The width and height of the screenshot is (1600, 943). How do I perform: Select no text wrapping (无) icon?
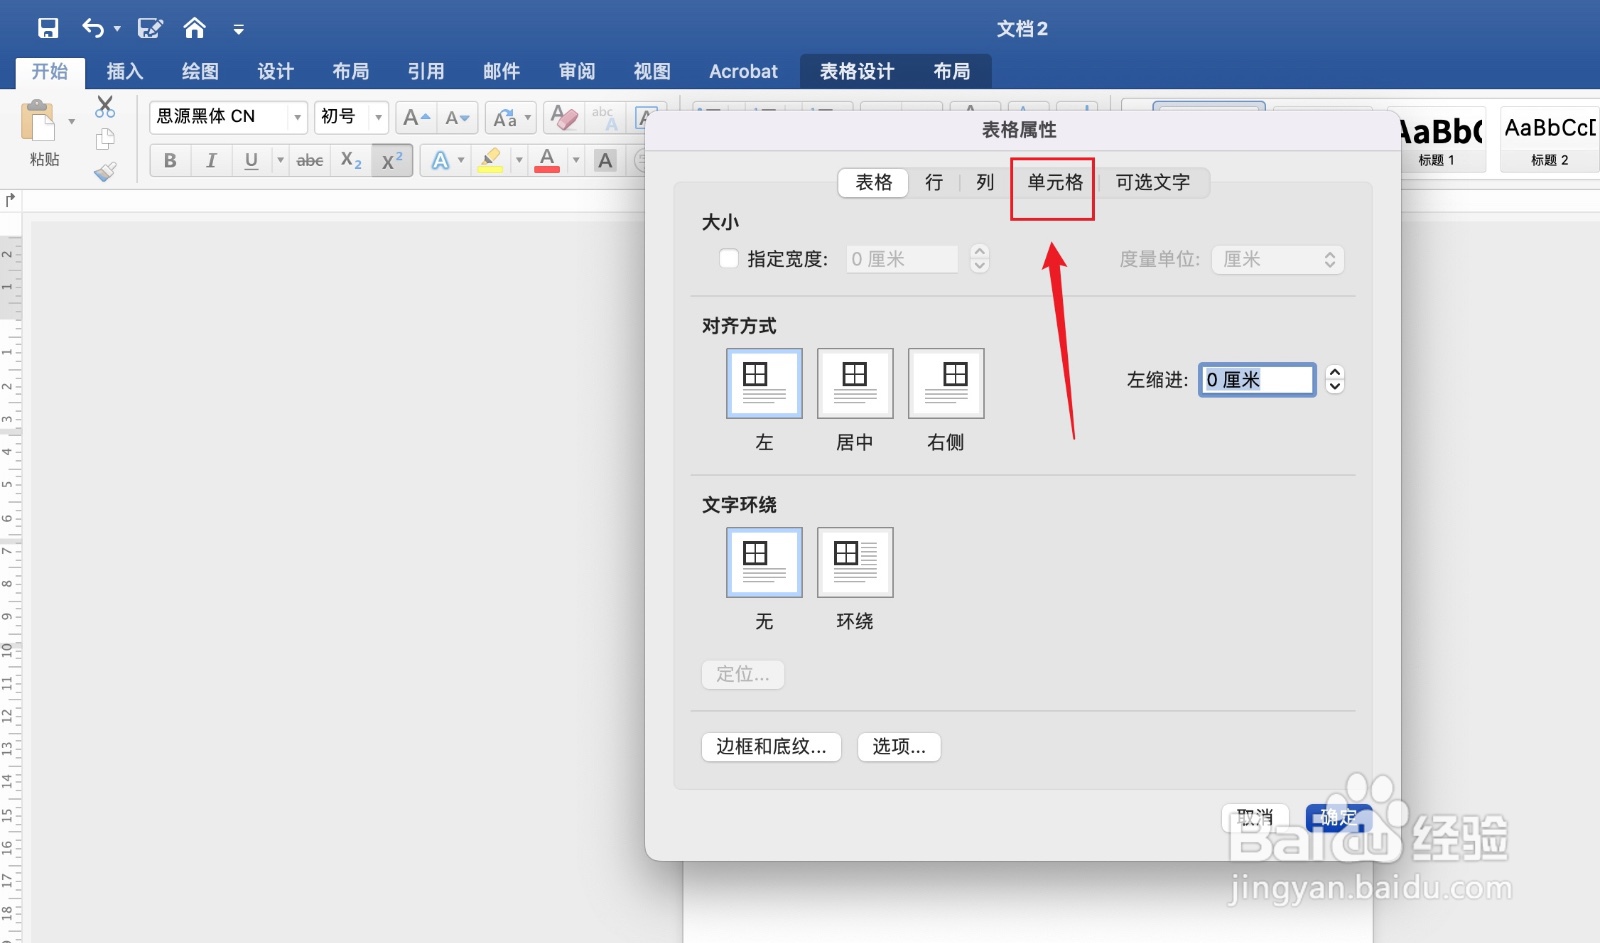(764, 562)
